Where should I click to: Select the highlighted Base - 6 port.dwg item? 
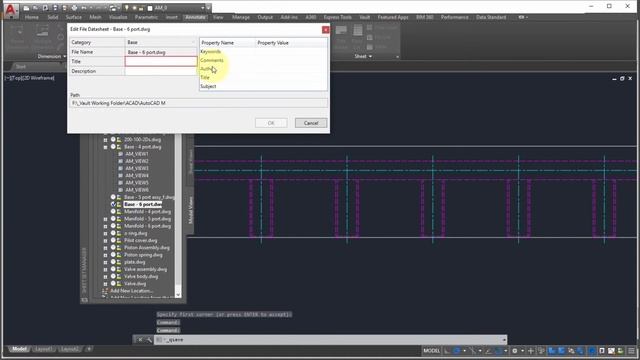tap(143, 204)
